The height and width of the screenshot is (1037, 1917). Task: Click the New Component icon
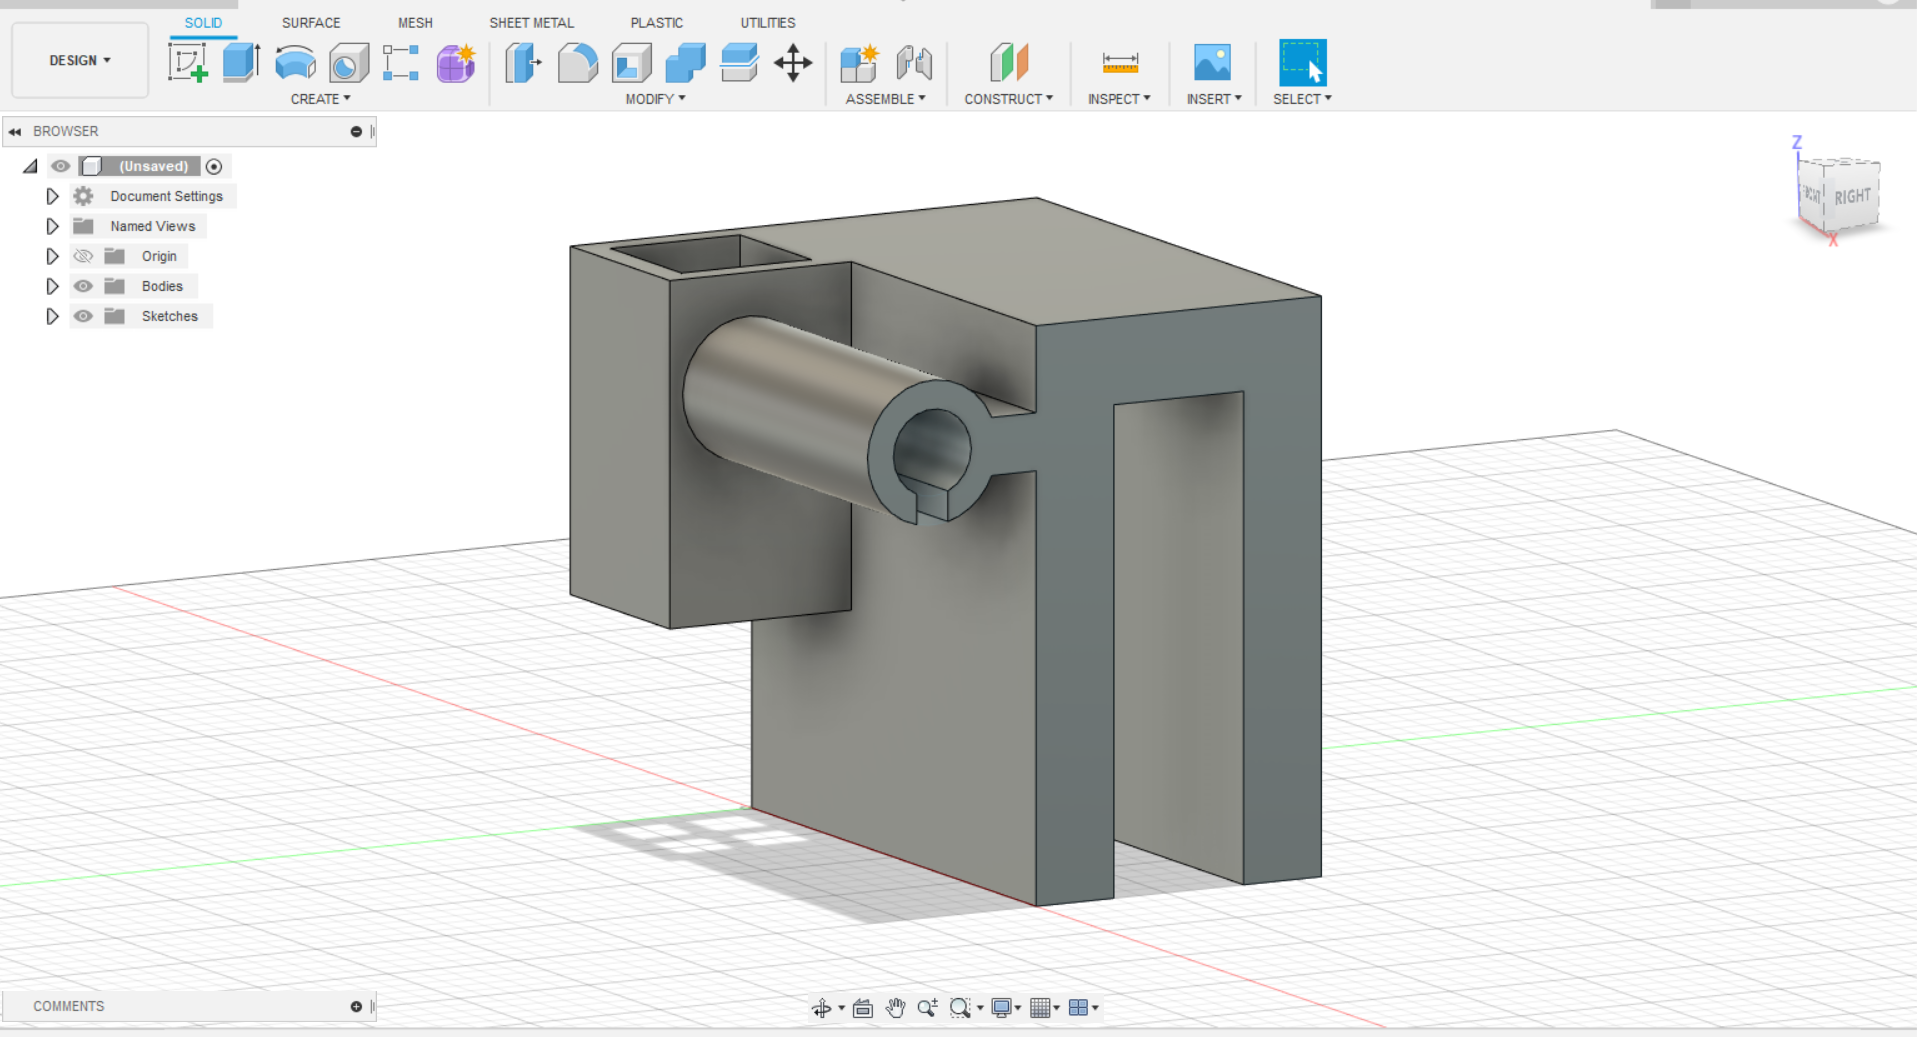click(x=859, y=63)
